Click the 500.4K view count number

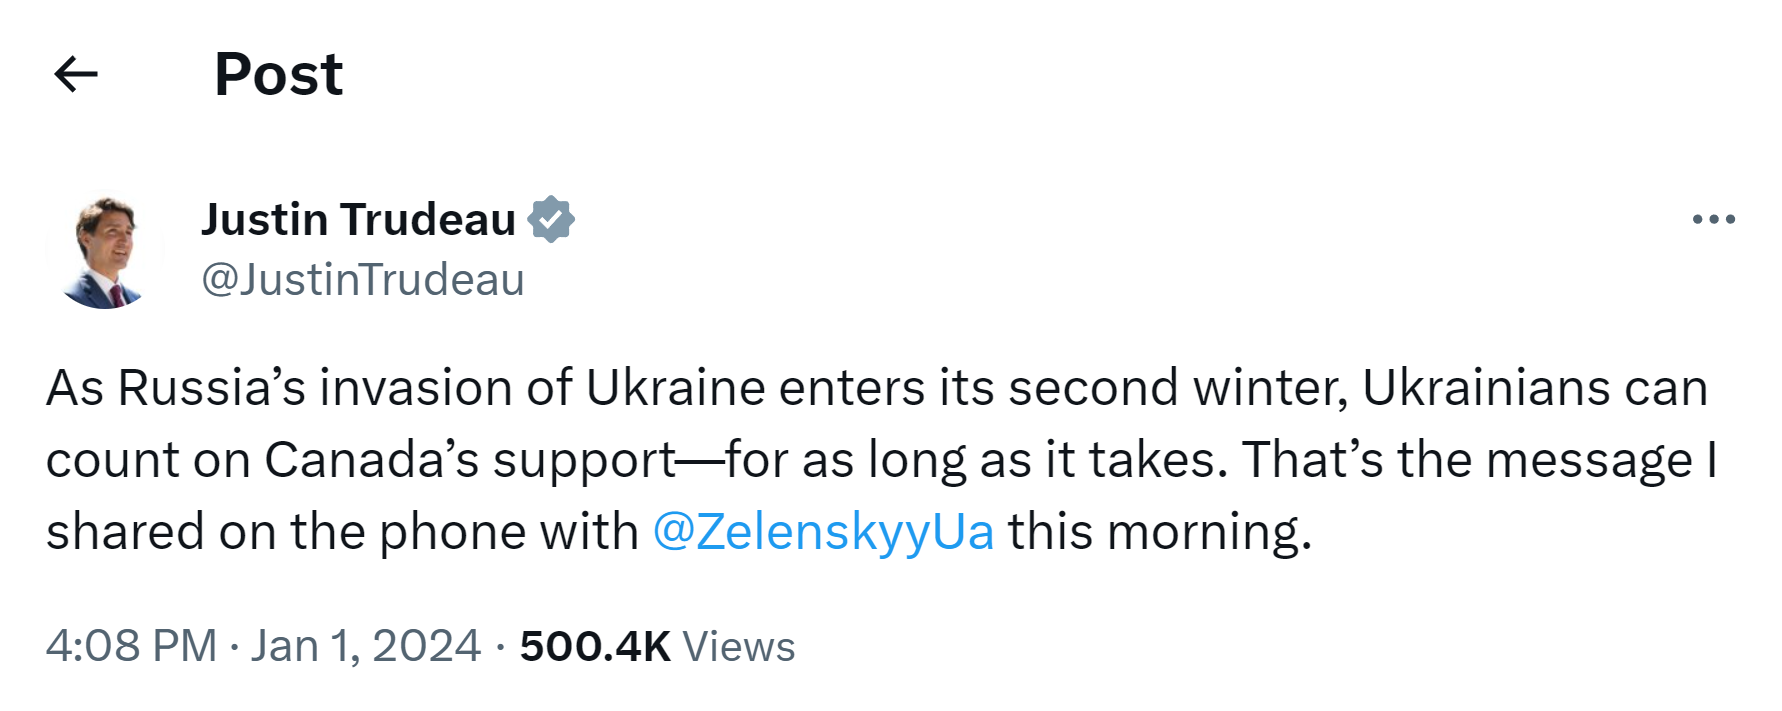pyautogui.click(x=595, y=646)
